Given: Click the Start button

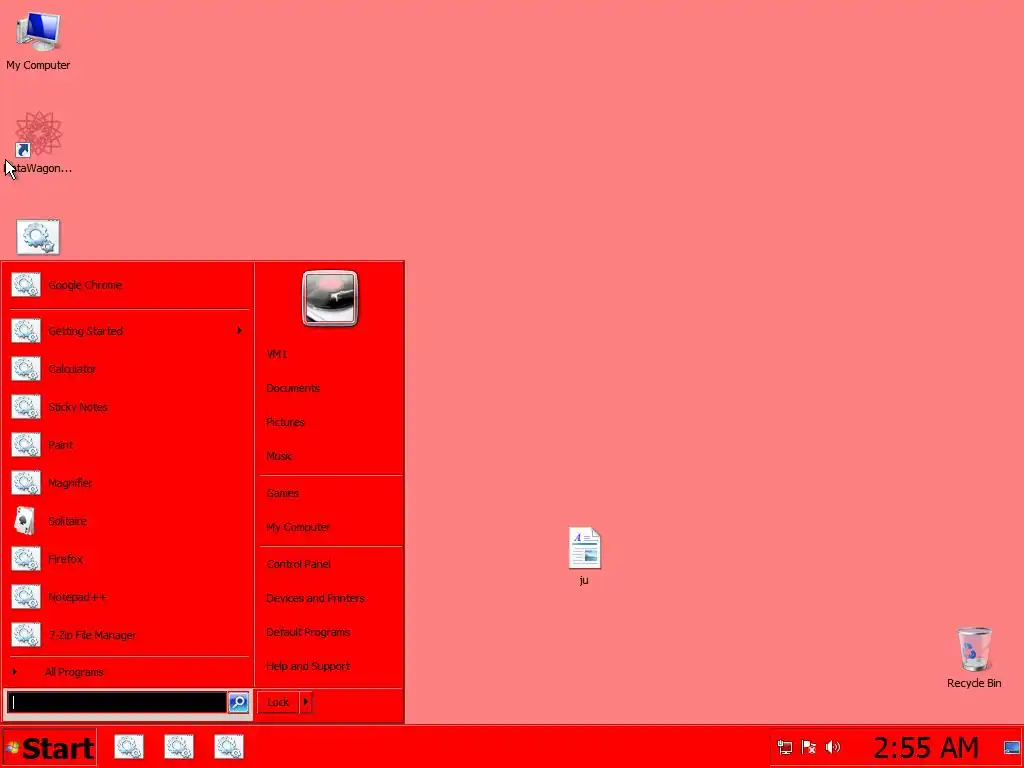Looking at the screenshot, I should [x=49, y=748].
